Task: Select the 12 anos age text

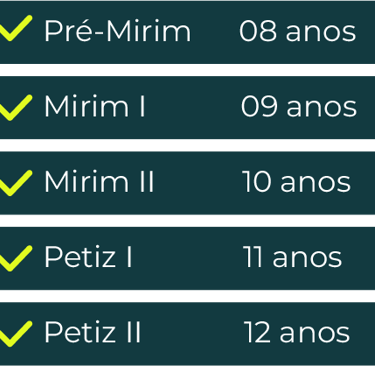Action: coord(297,333)
